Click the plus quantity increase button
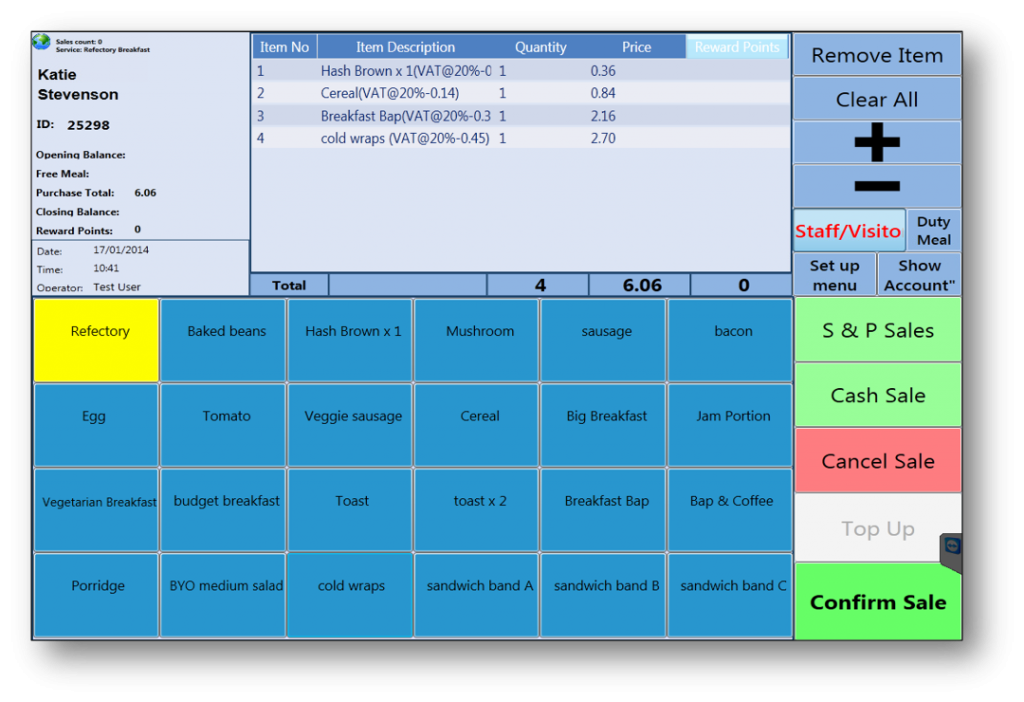This screenshot has width=1024, height=702. (x=877, y=143)
